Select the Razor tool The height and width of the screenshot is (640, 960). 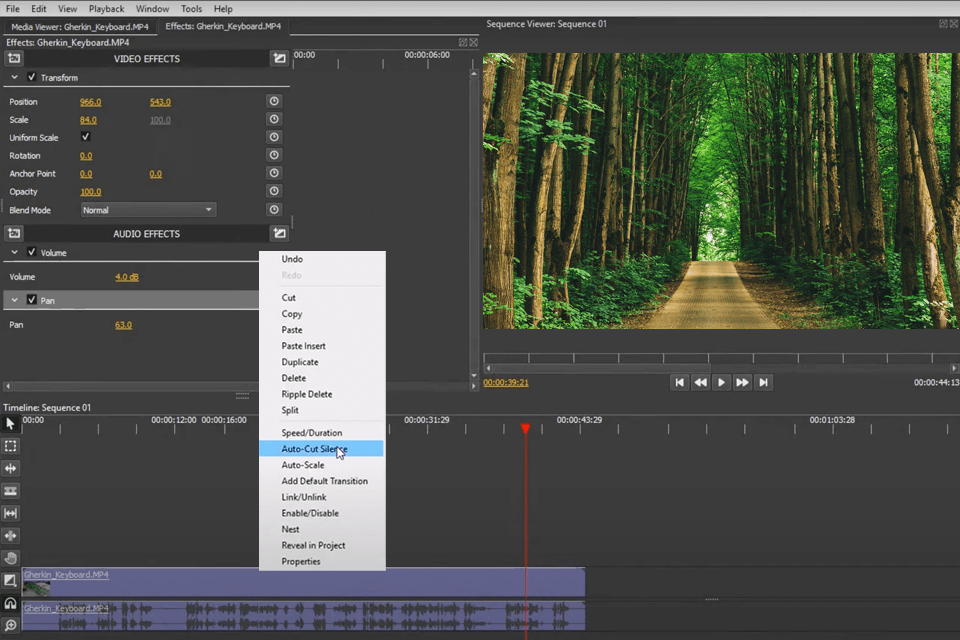pyautogui.click(x=10, y=491)
